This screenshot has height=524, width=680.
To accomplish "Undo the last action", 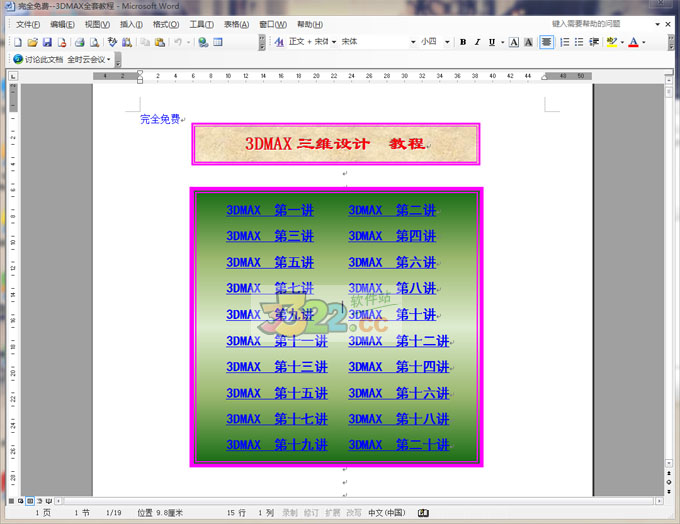I will (178, 42).
